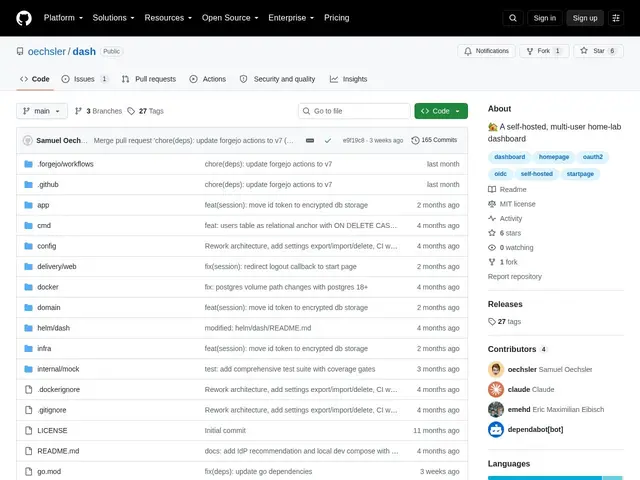The height and width of the screenshot is (480, 640).
Task: Click file icon next to README.md
Action: [x=28, y=451]
